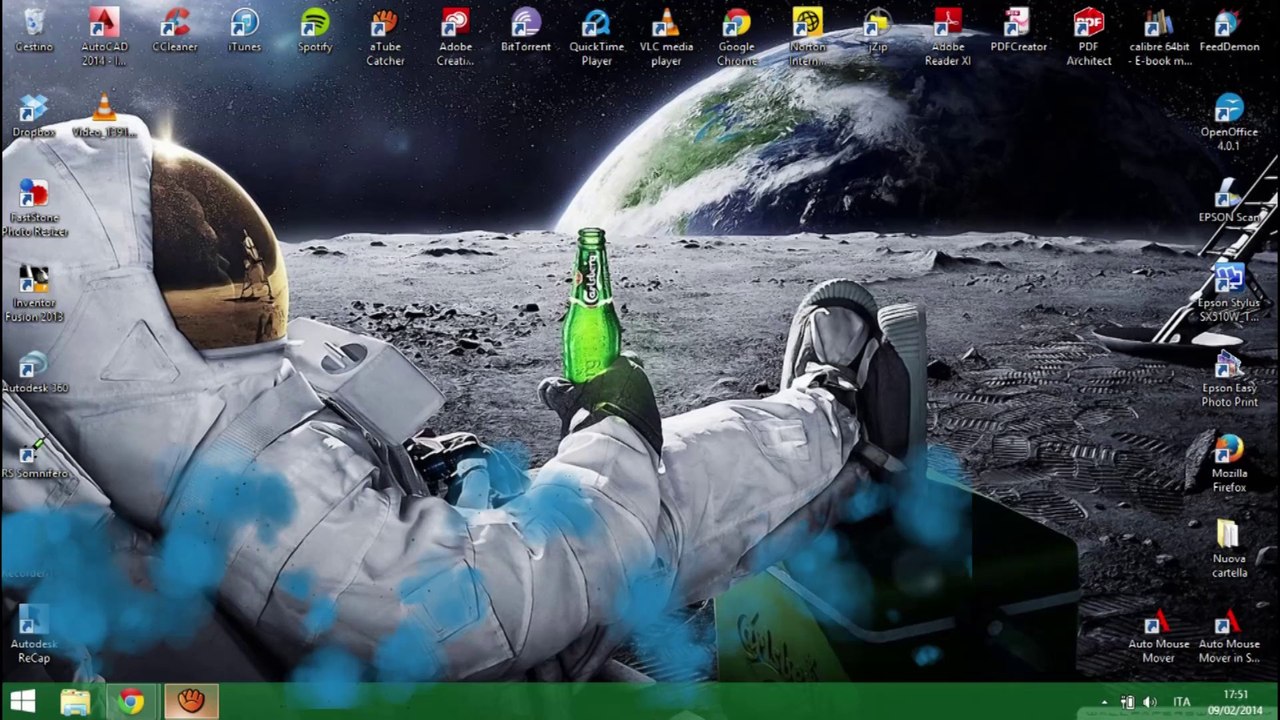Open the volume speaker tray icon

(x=1149, y=702)
